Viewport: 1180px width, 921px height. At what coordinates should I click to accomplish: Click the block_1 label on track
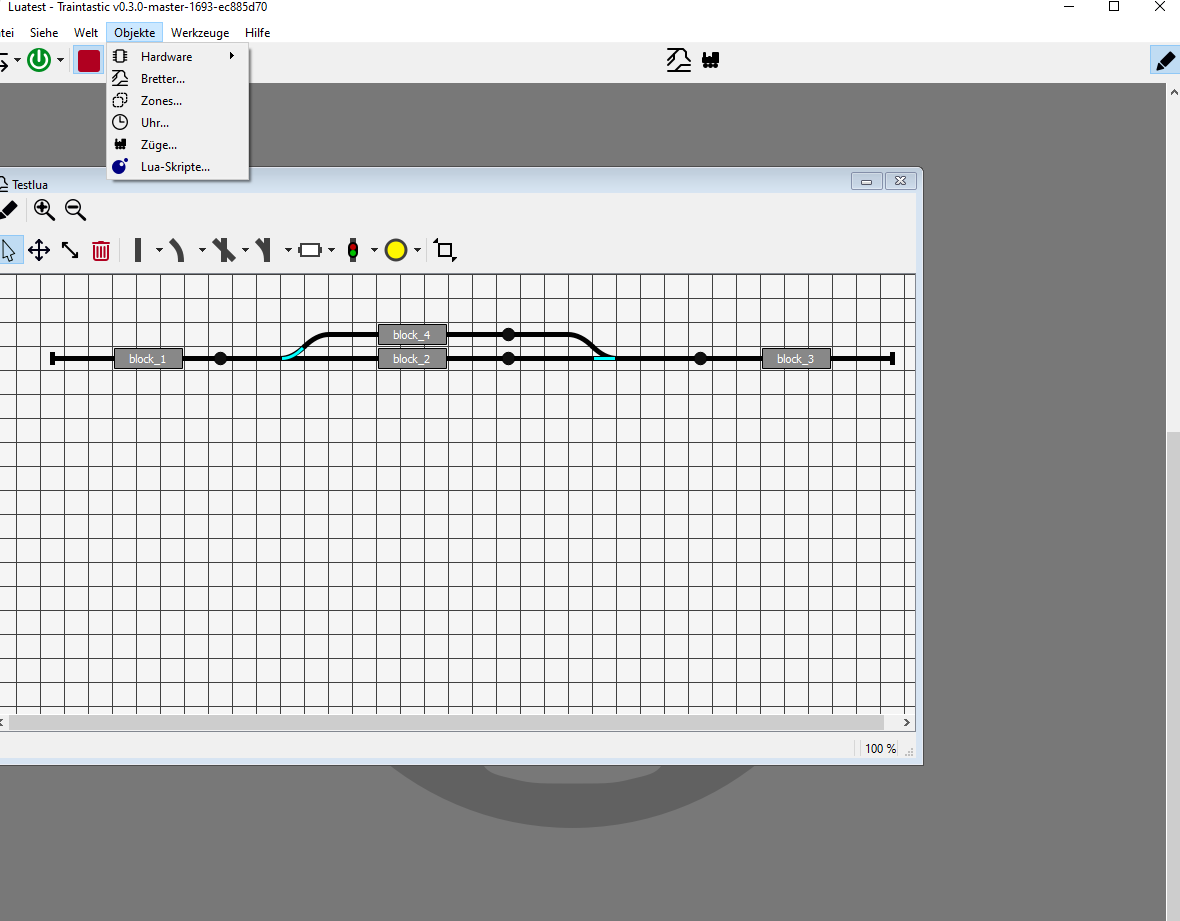coord(148,359)
